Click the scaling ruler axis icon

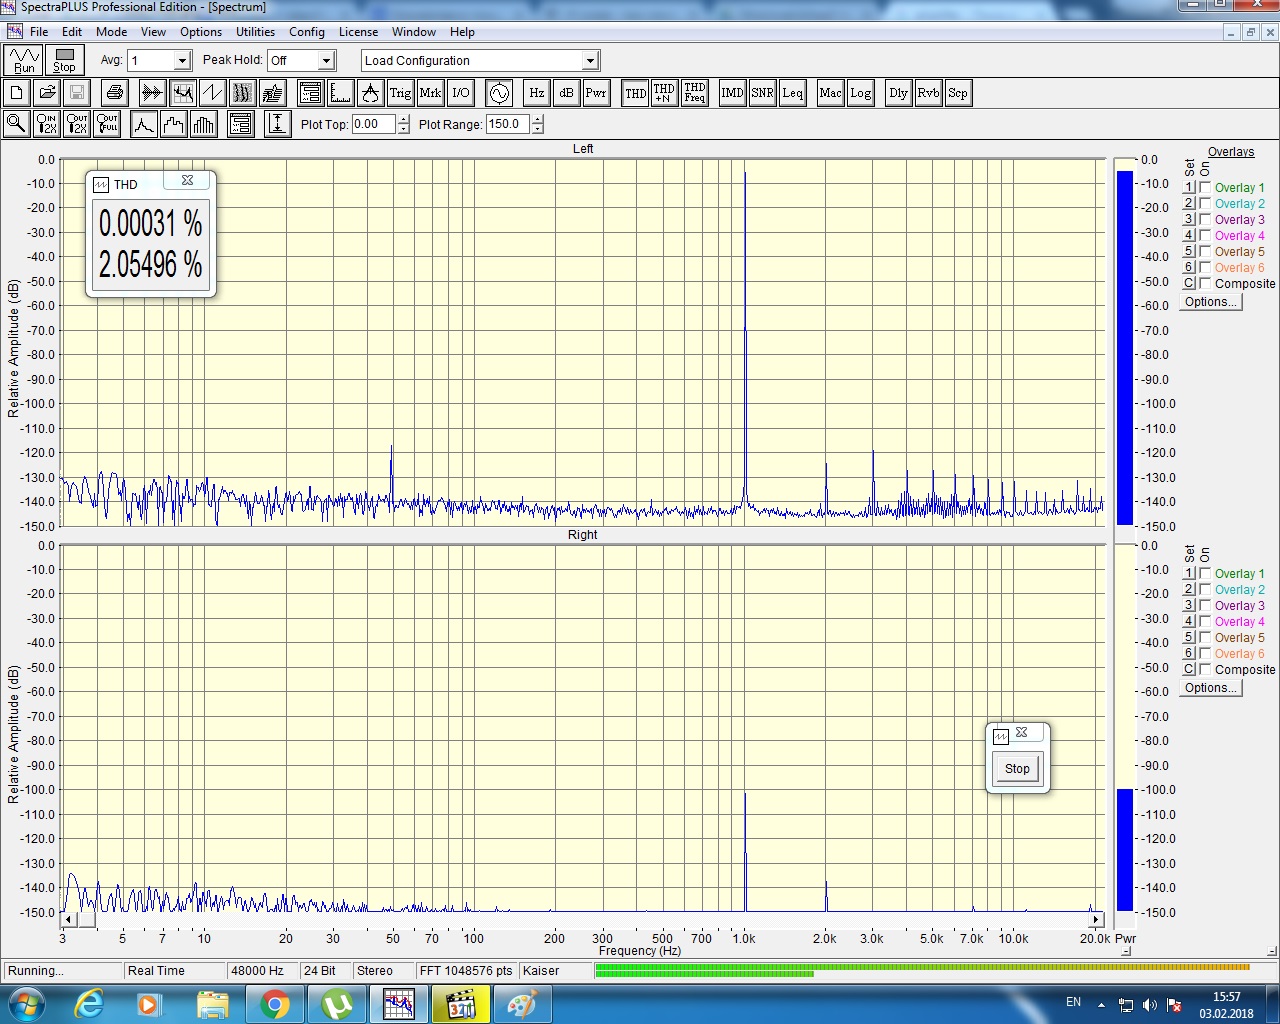[340, 93]
